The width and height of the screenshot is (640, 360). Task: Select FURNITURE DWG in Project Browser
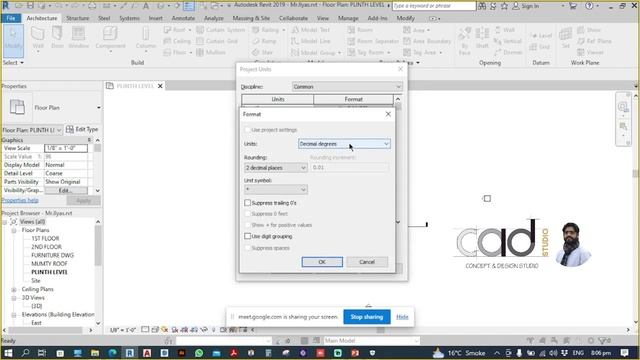click(x=52, y=255)
